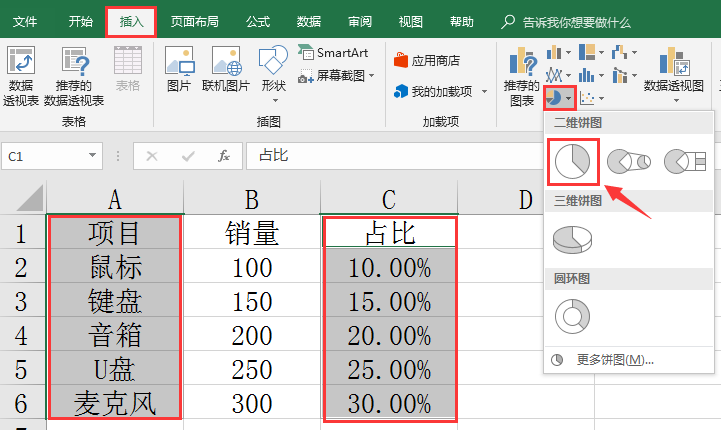Insert a Picture (图片)
721x430 pixels.
[x=179, y=69]
